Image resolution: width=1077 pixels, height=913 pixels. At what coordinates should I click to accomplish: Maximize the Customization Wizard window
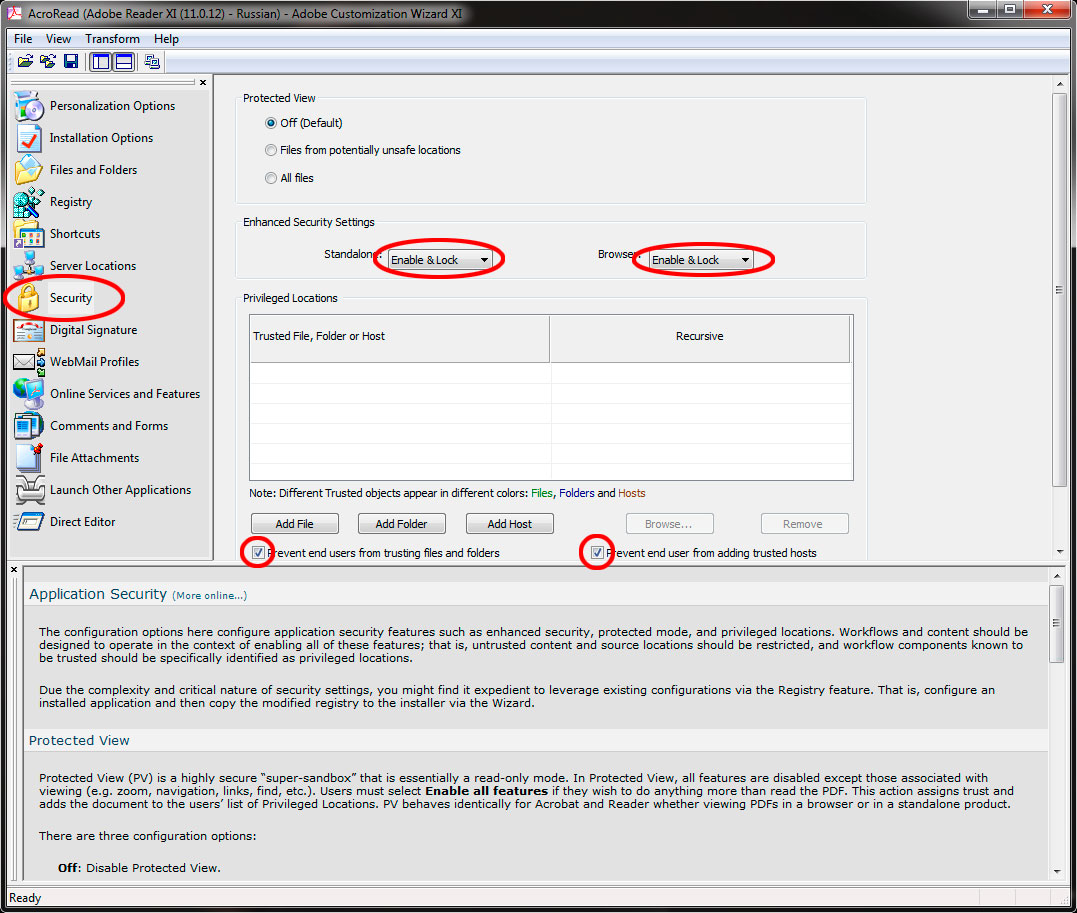(1010, 10)
